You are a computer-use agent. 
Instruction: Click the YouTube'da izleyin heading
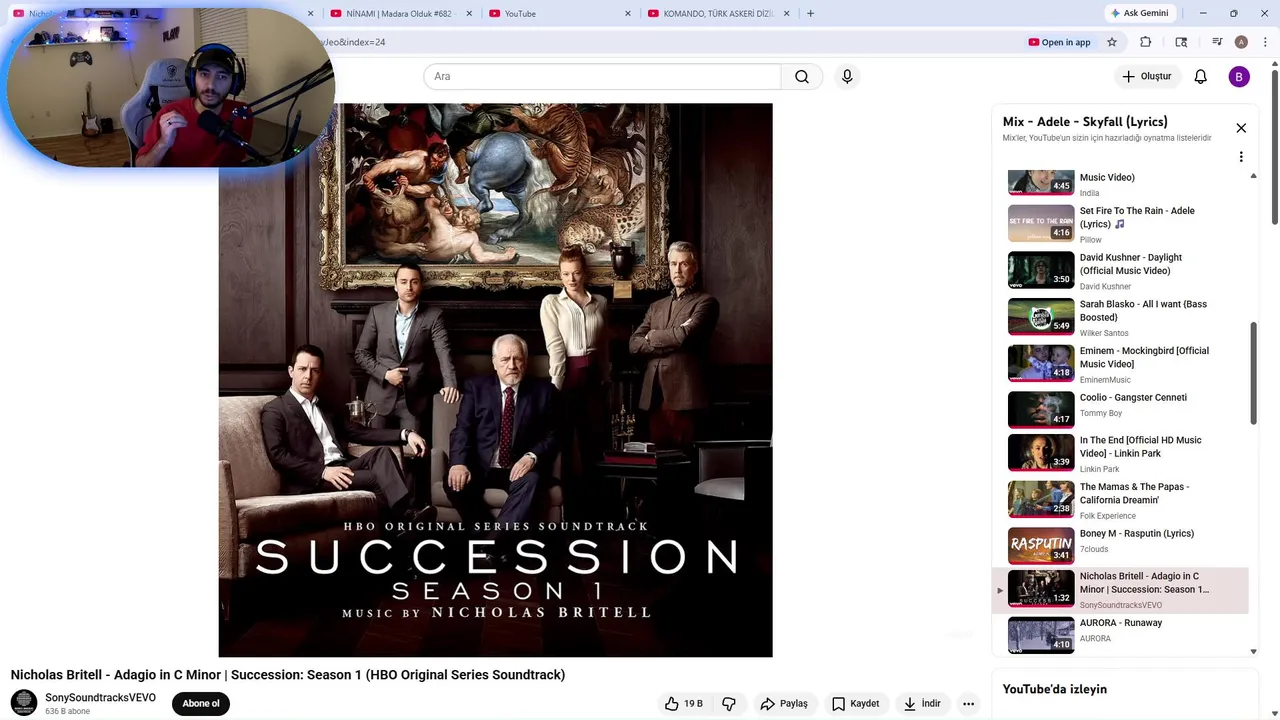click(x=1055, y=689)
